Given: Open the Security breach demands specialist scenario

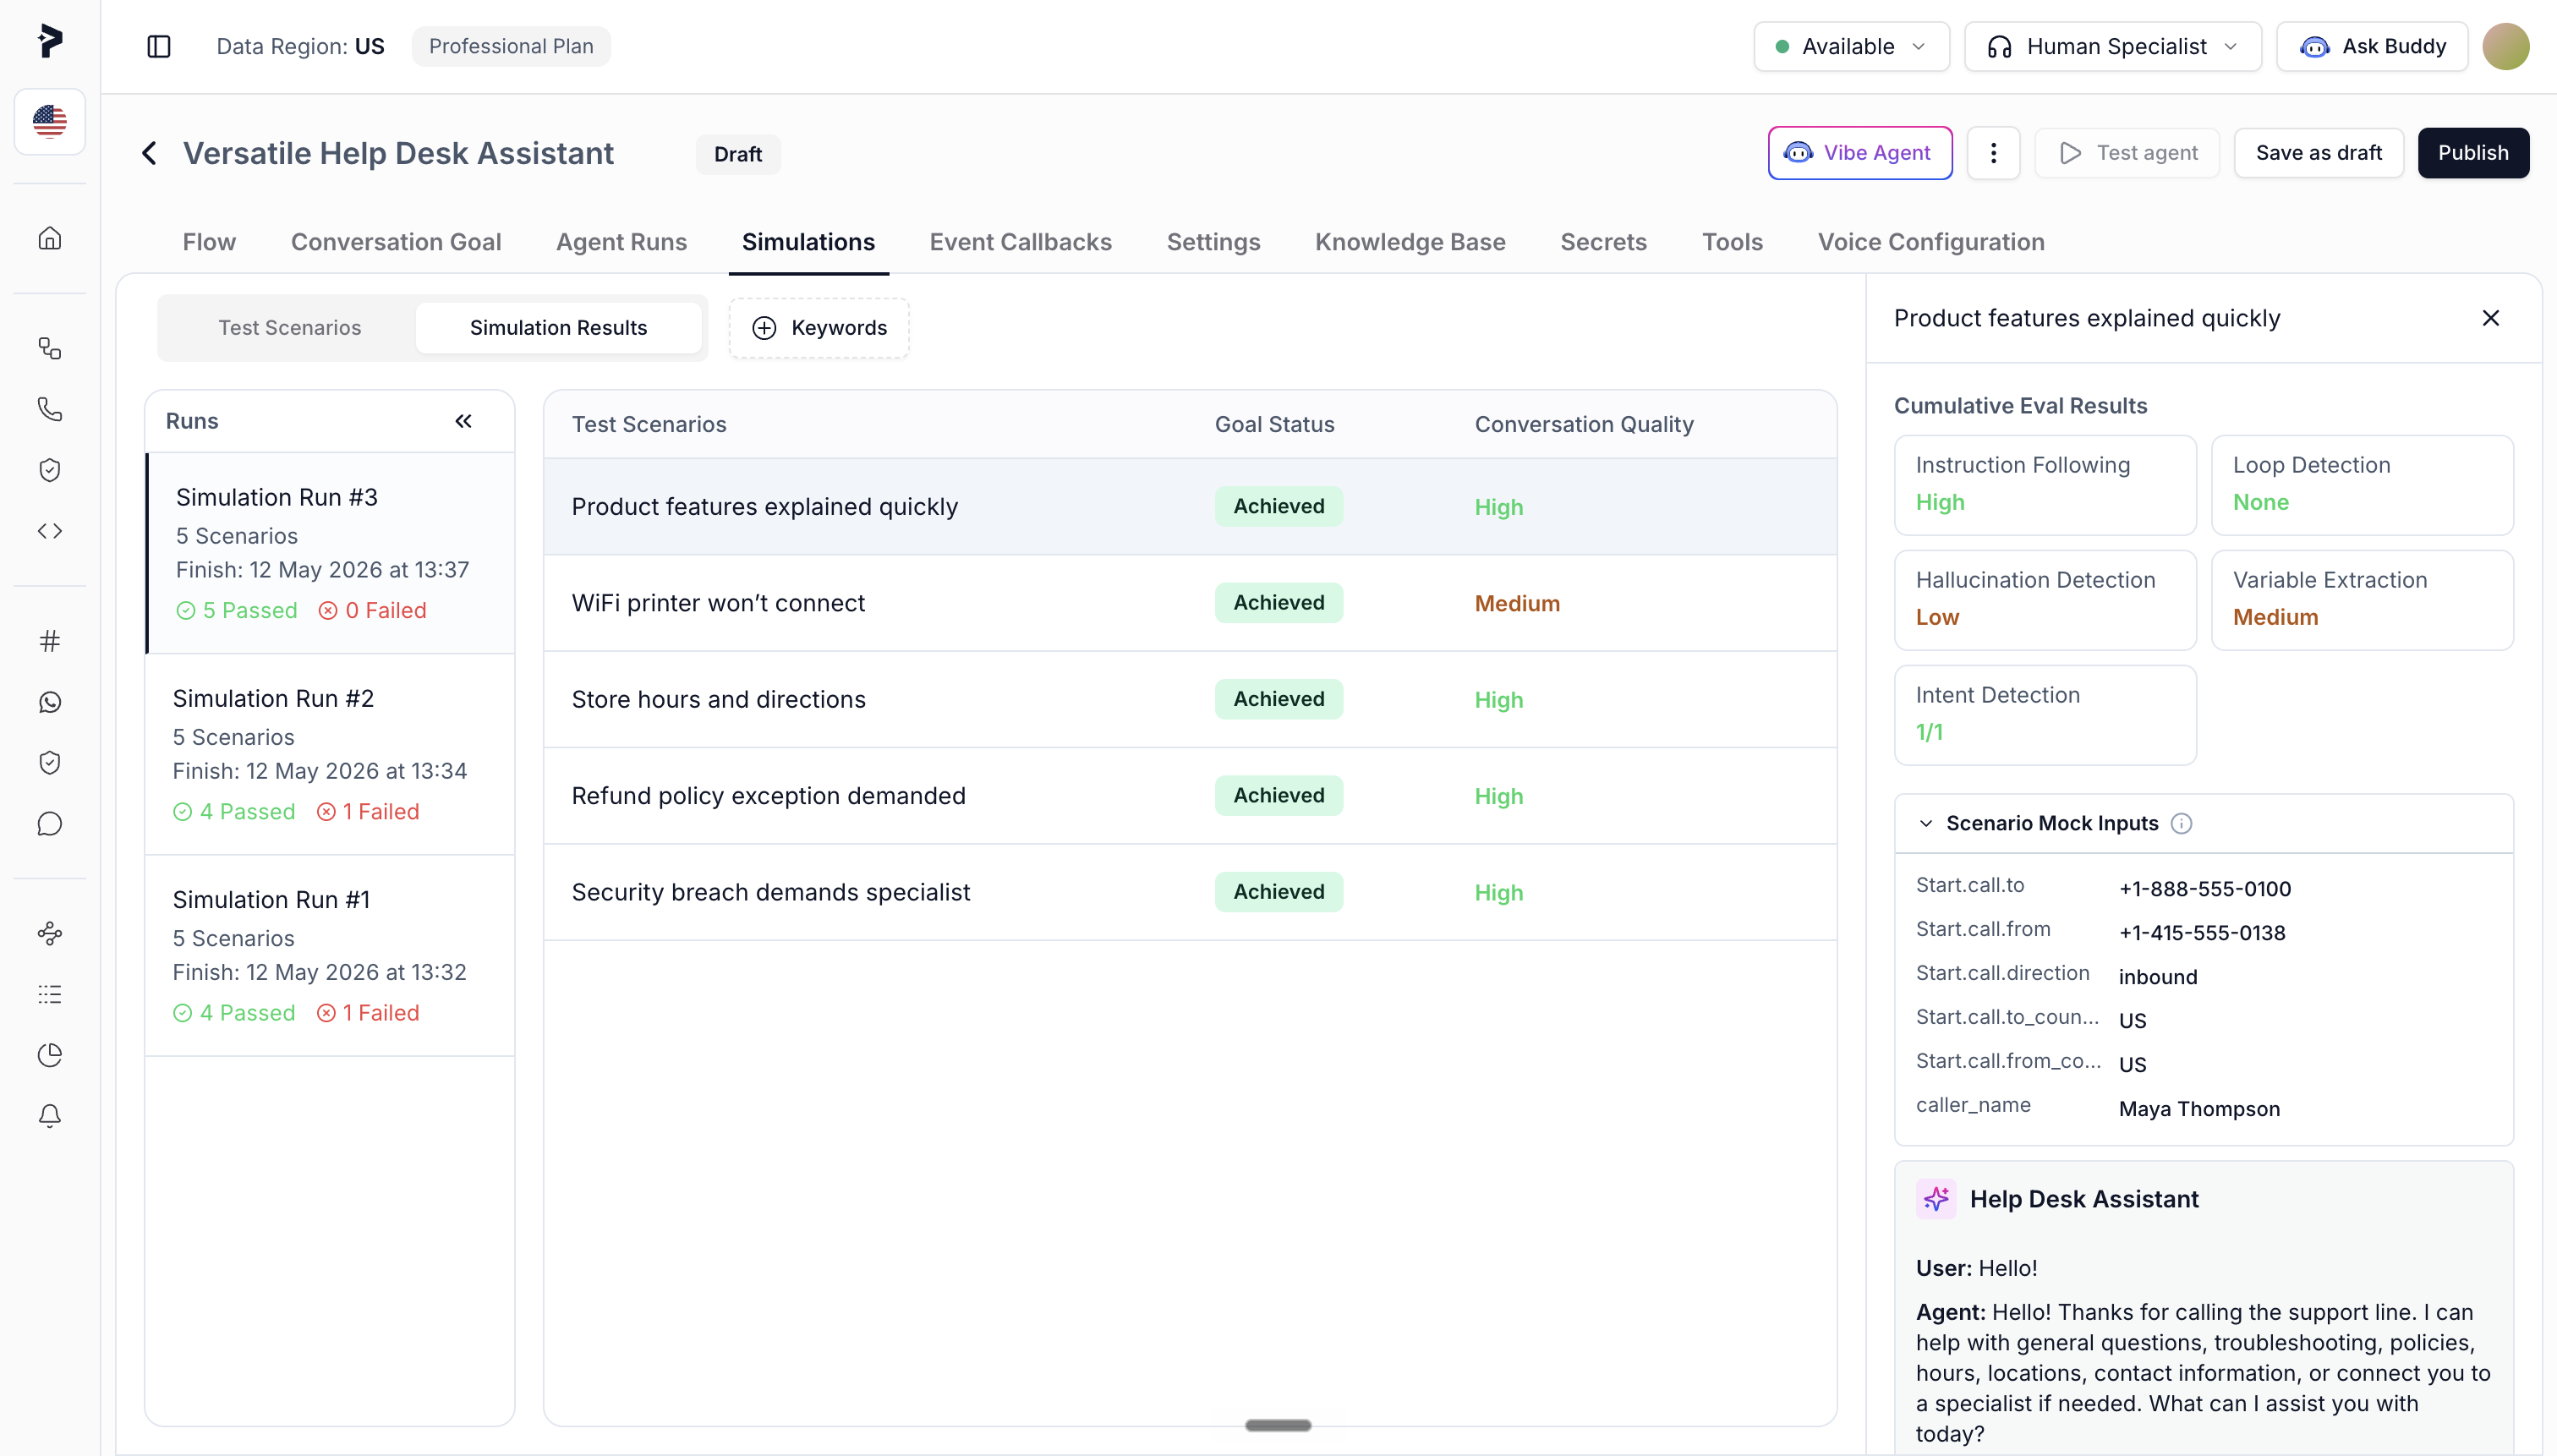Looking at the screenshot, I should (1189, 892).
